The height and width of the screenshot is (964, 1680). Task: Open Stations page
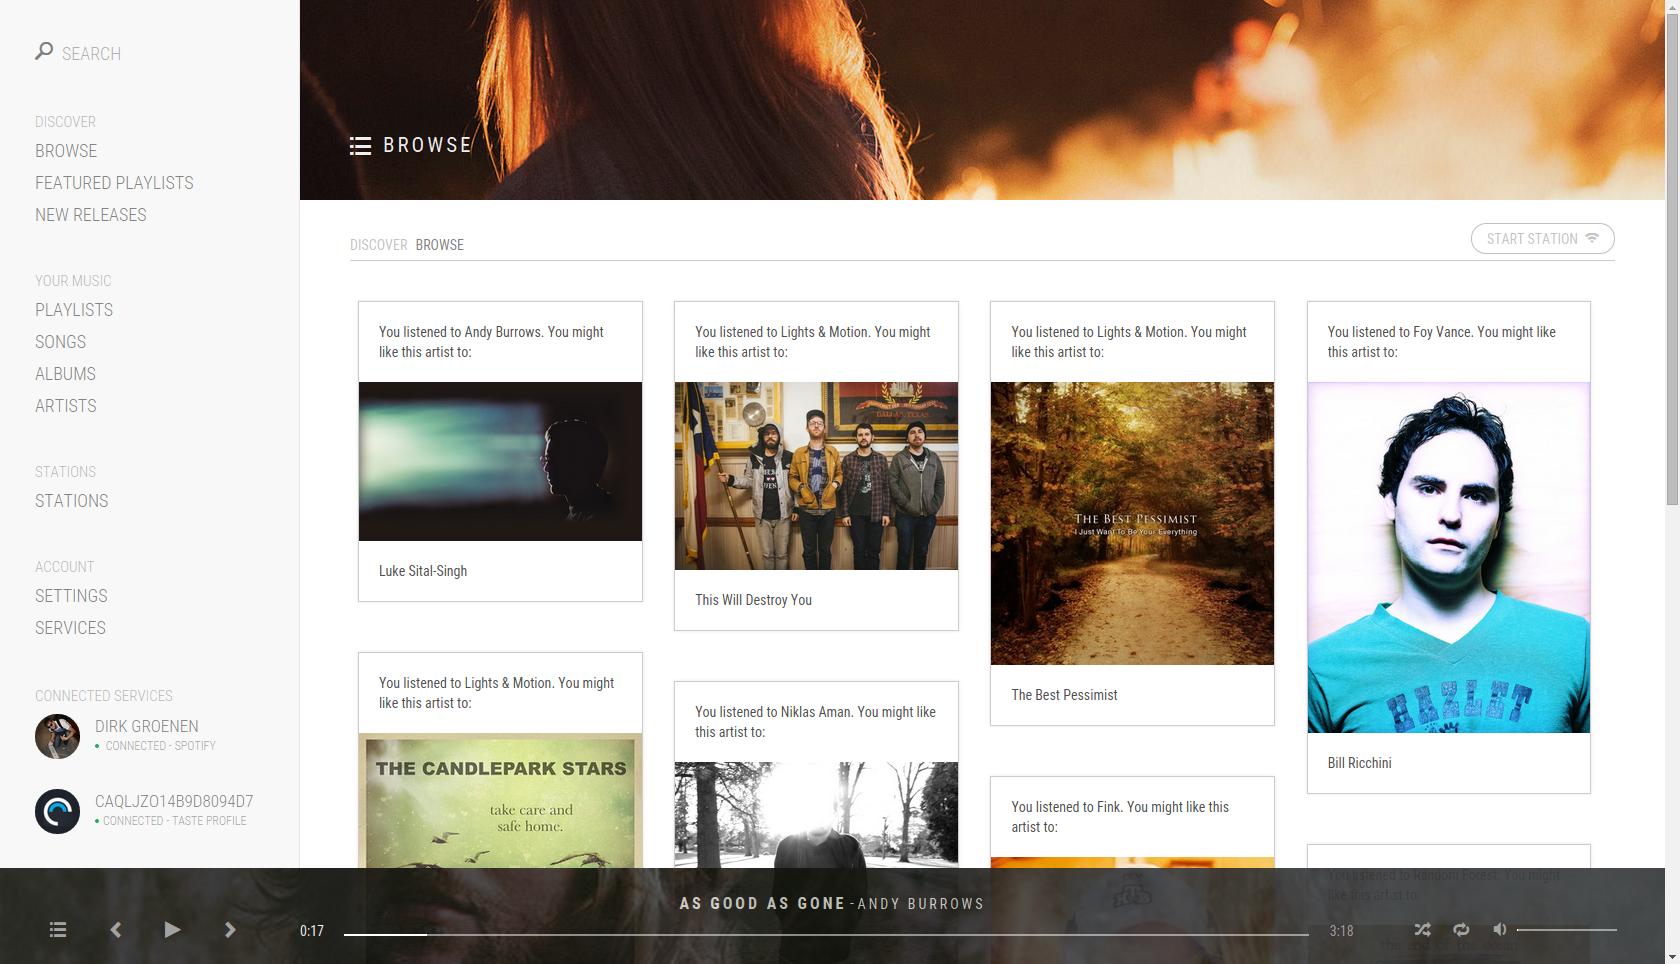[71, 501]
